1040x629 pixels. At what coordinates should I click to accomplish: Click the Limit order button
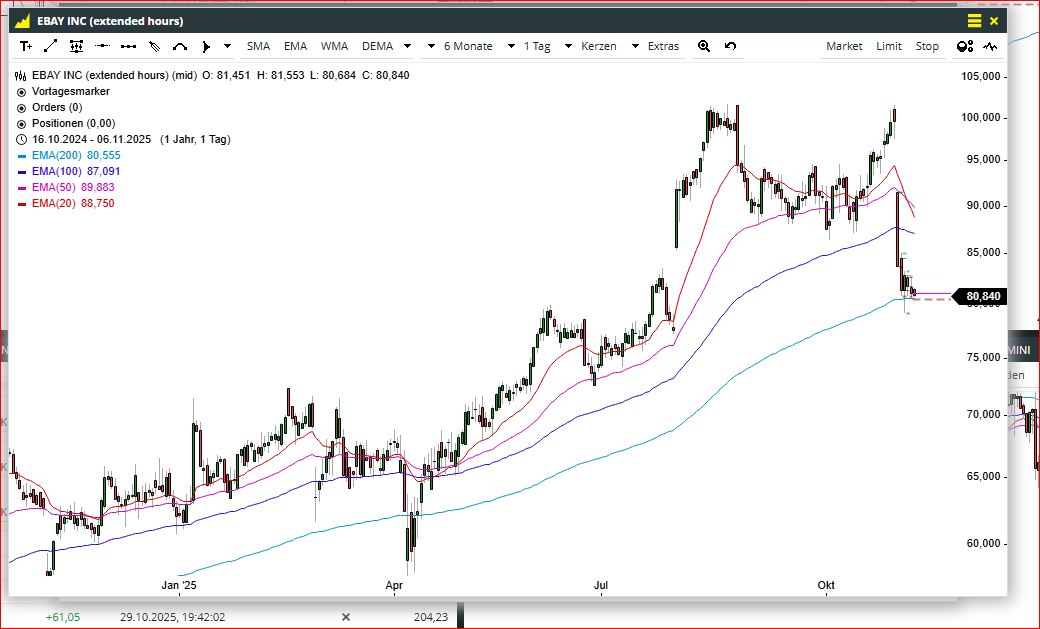pyautogui.click(x=889, y=46)
